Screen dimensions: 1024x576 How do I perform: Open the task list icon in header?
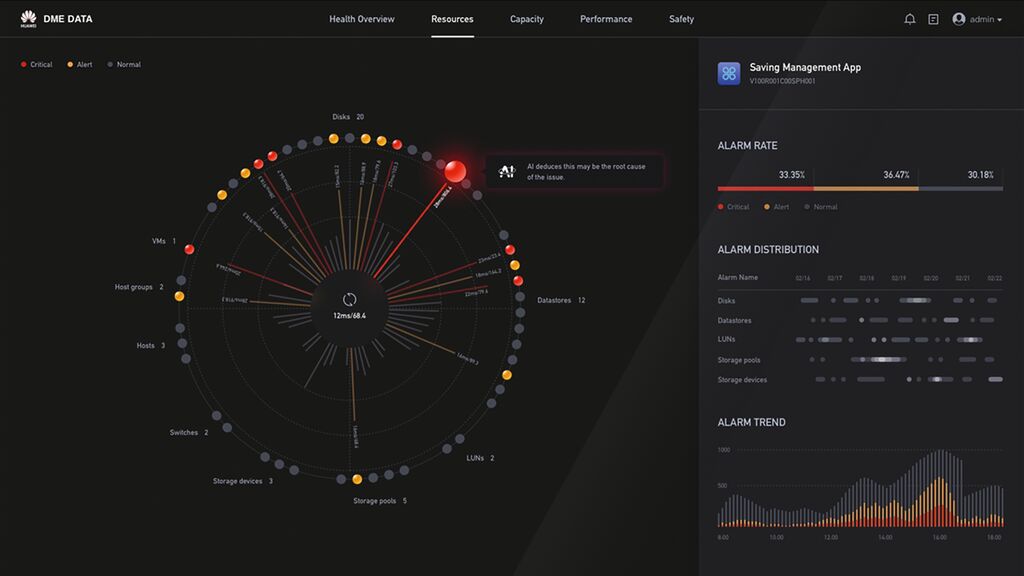point(933,19)
